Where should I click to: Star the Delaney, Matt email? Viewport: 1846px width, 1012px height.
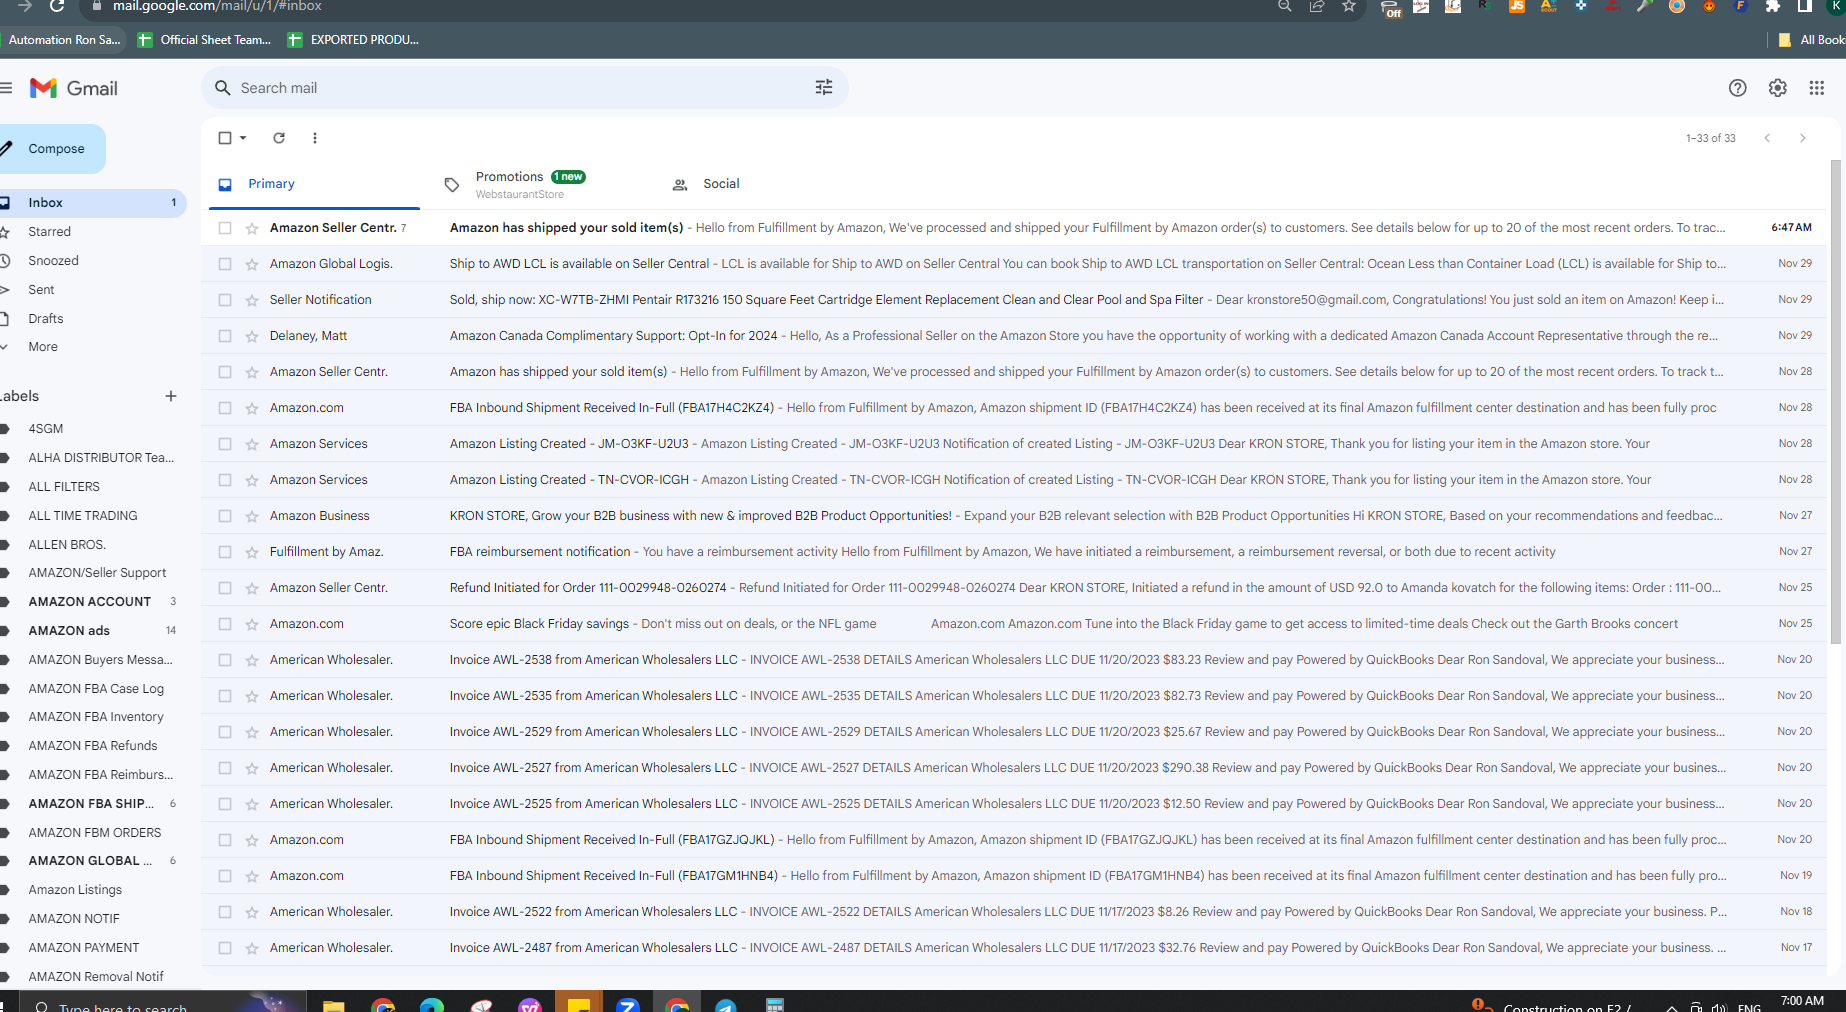pos(252,336)
